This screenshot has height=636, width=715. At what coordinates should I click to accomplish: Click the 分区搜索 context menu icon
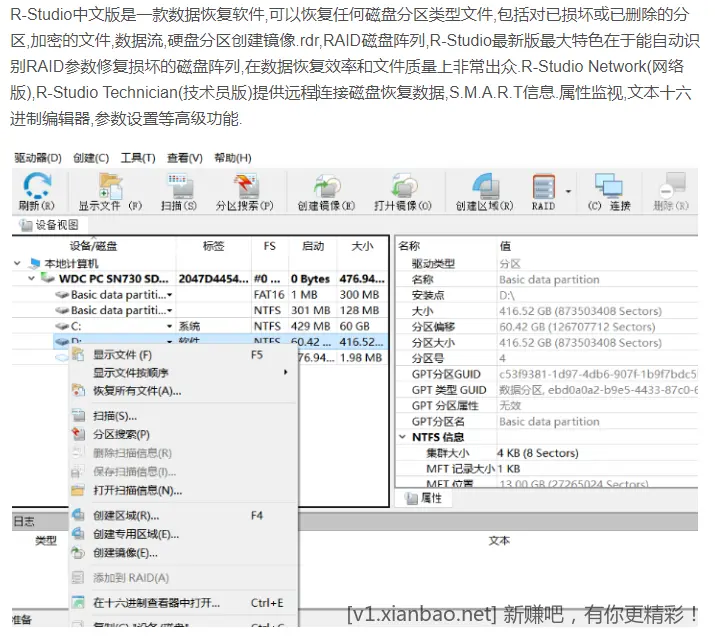click(78, 434)
